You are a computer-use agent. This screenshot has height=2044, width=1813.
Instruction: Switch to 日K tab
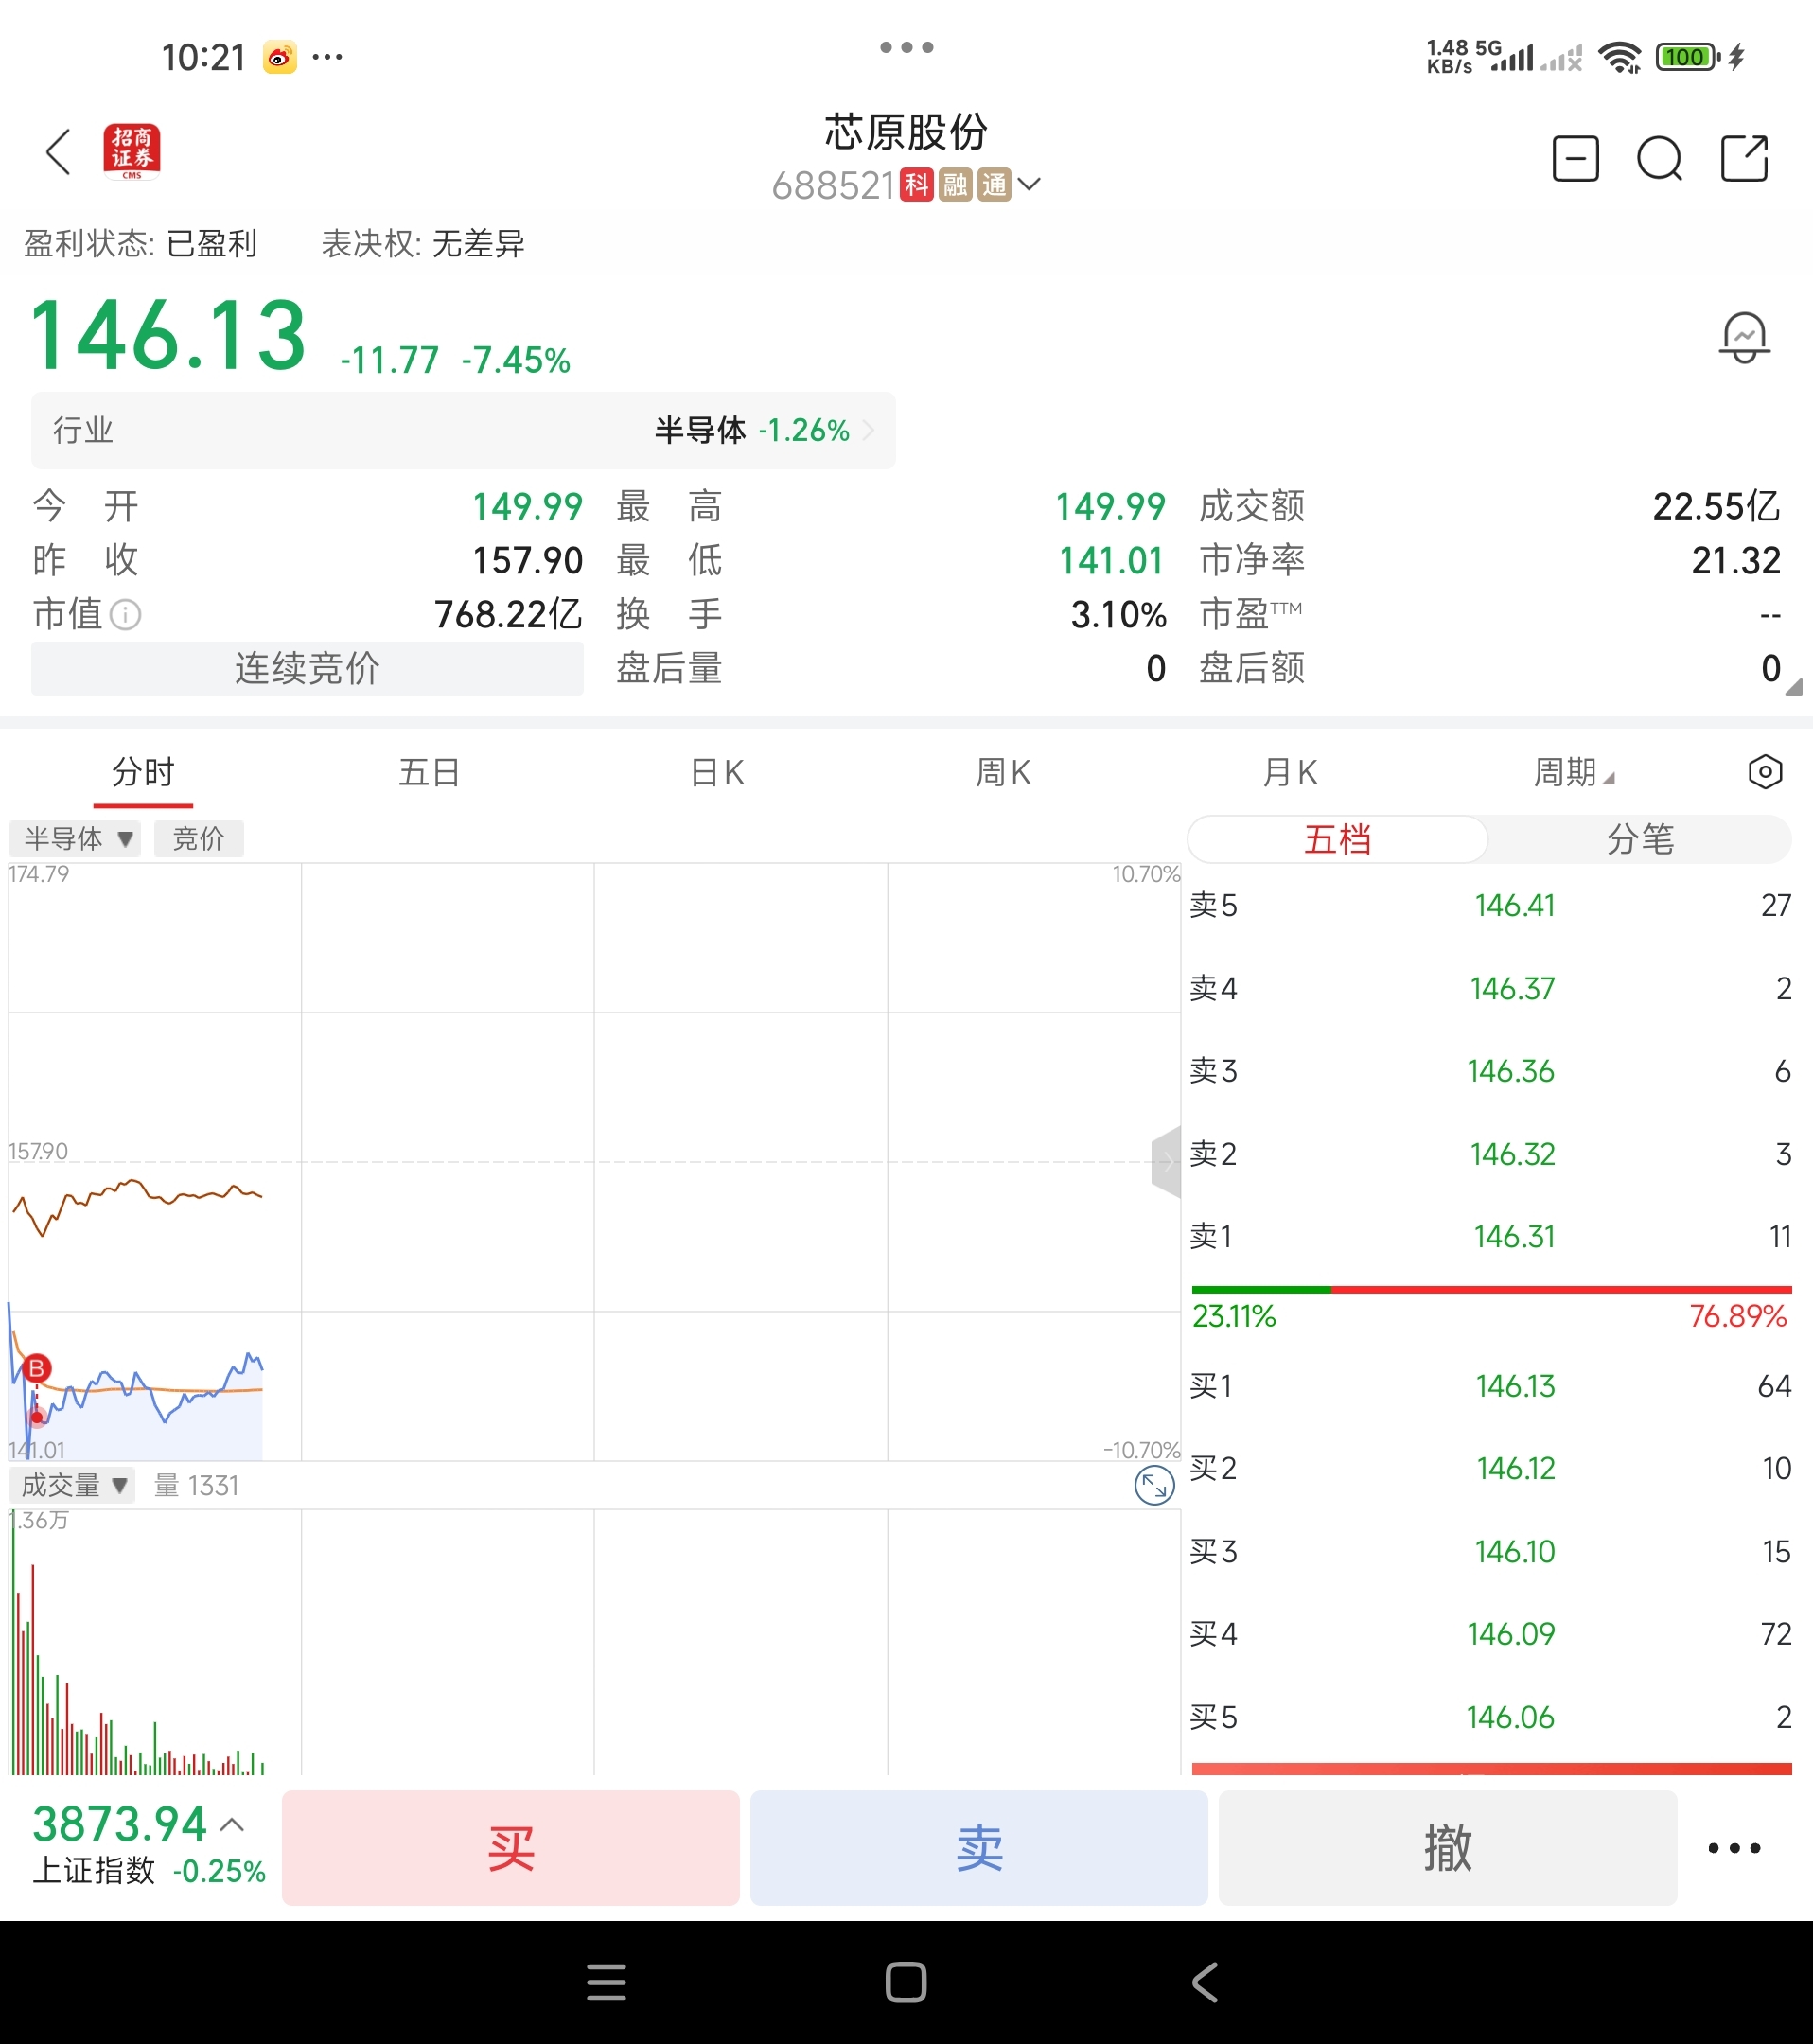click(717, 772)
